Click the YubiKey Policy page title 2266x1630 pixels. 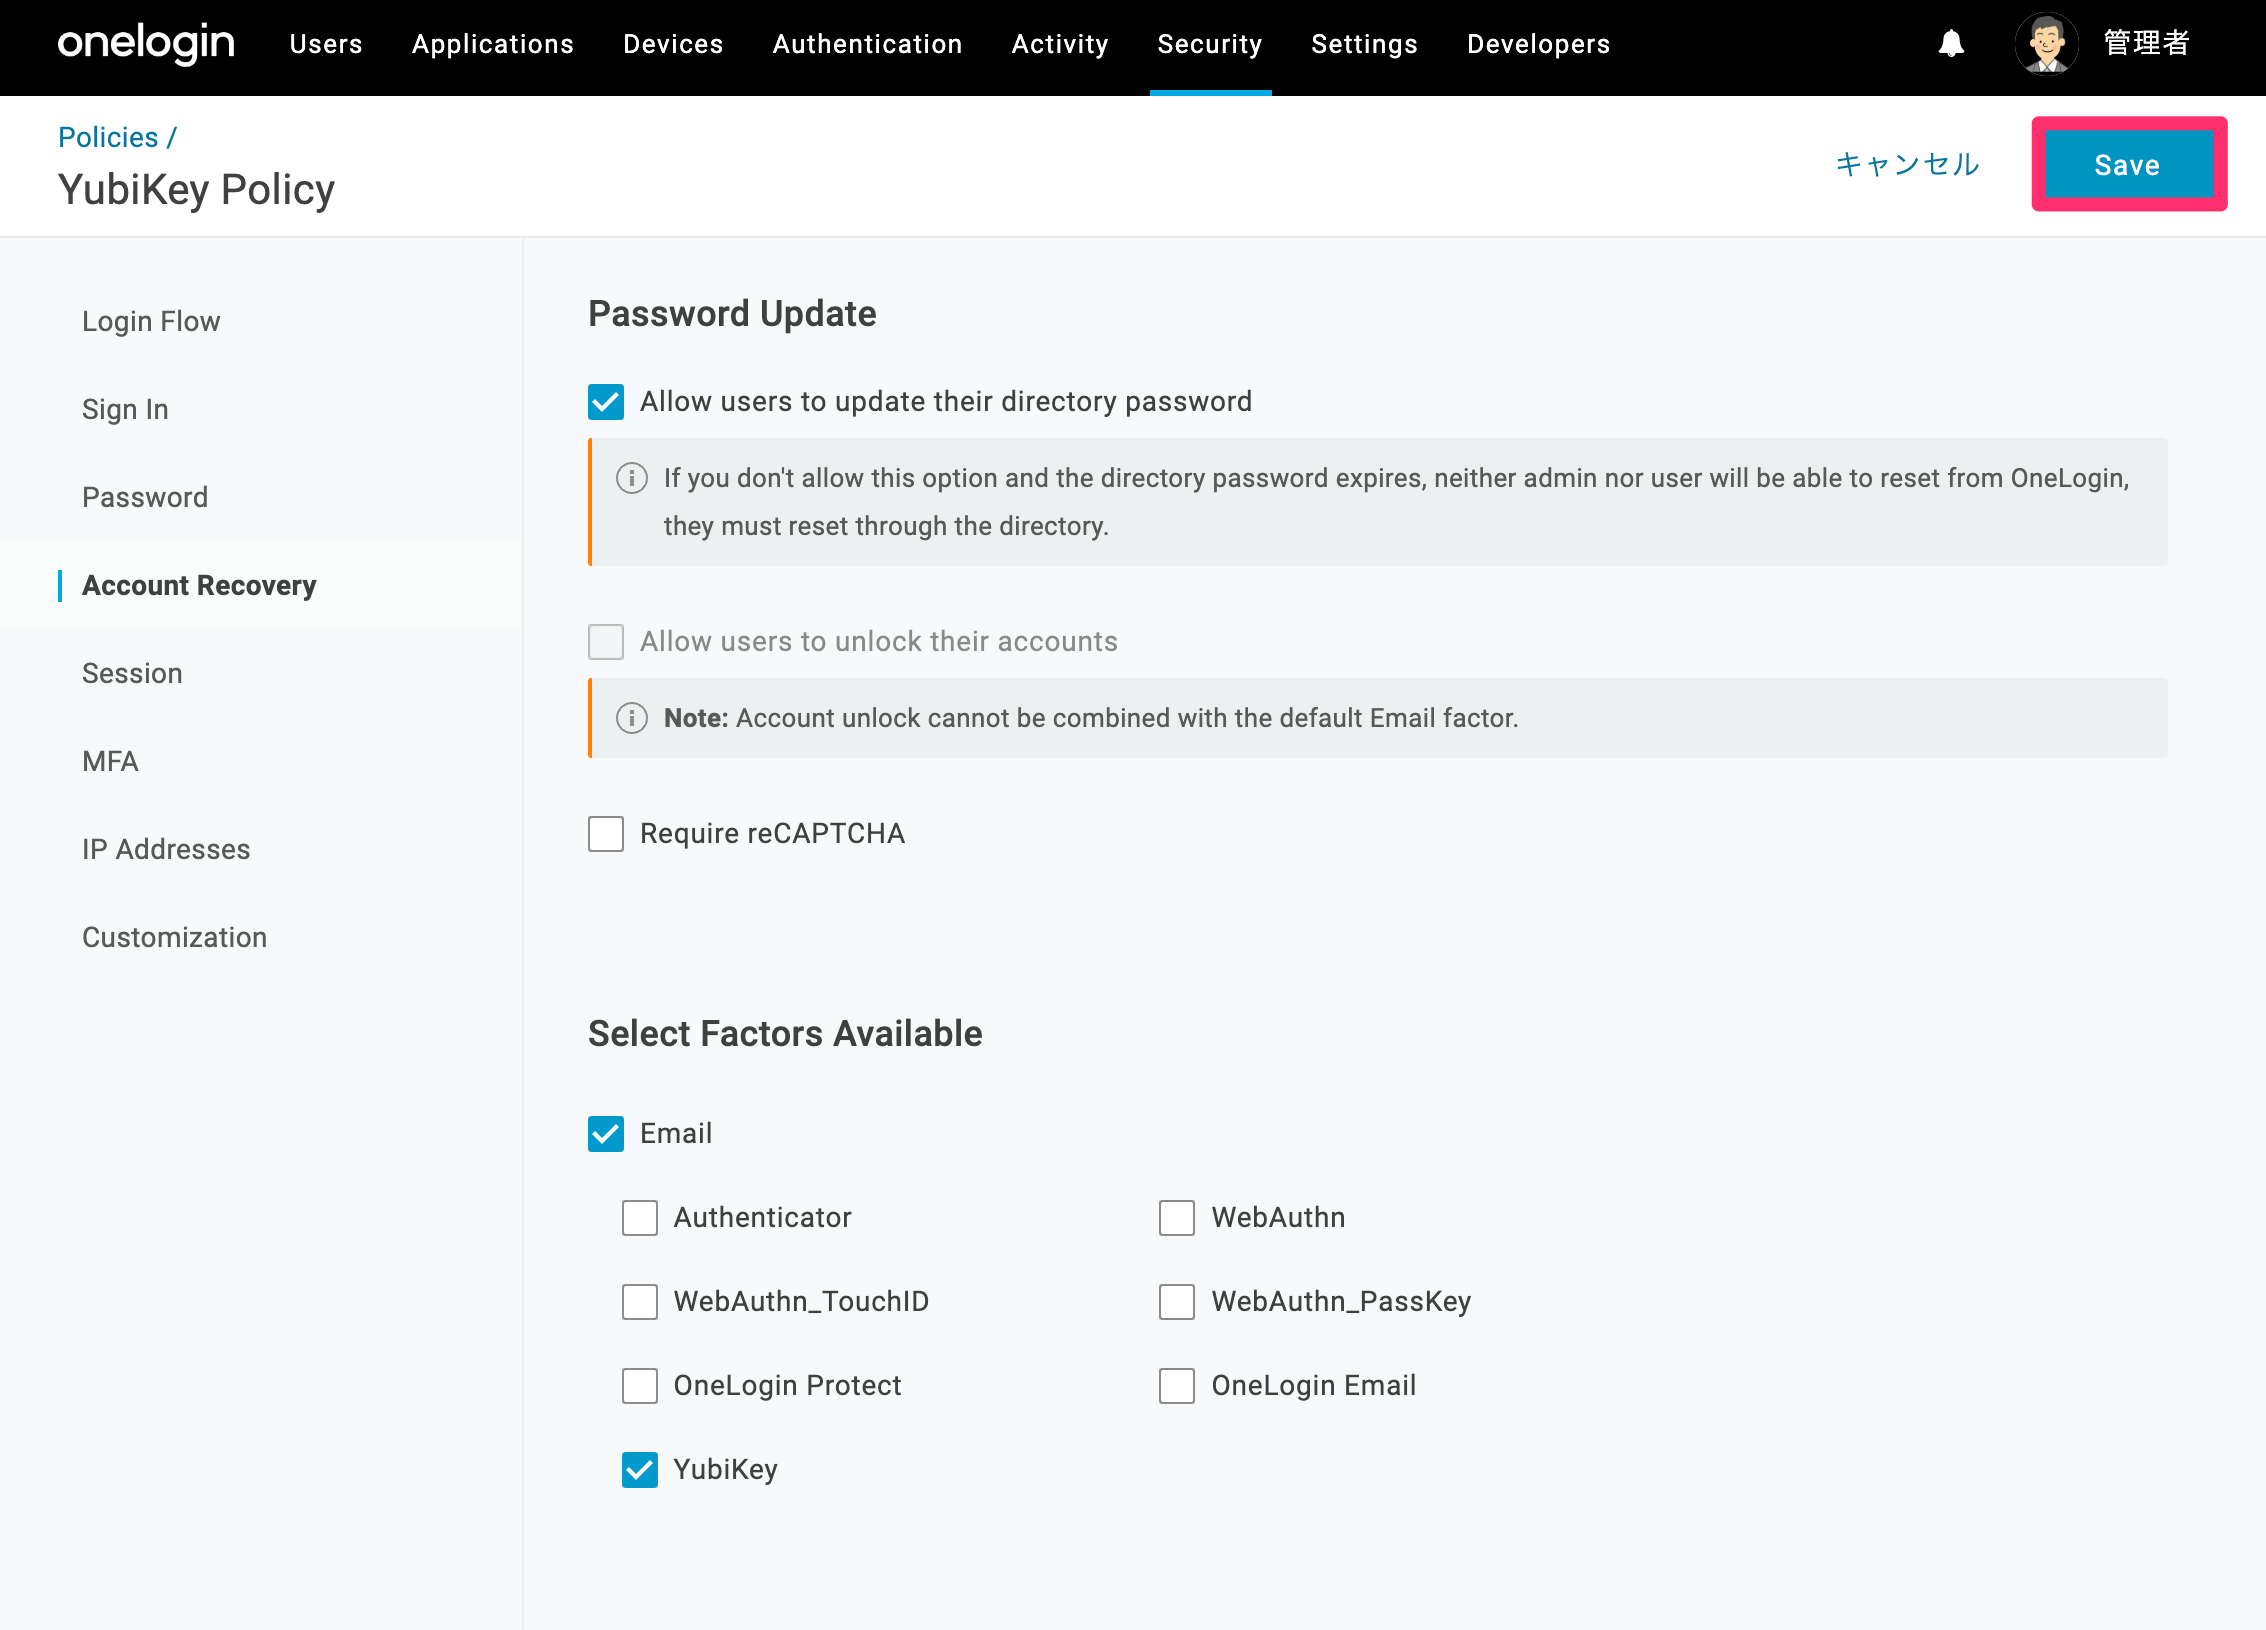(196, 190)
